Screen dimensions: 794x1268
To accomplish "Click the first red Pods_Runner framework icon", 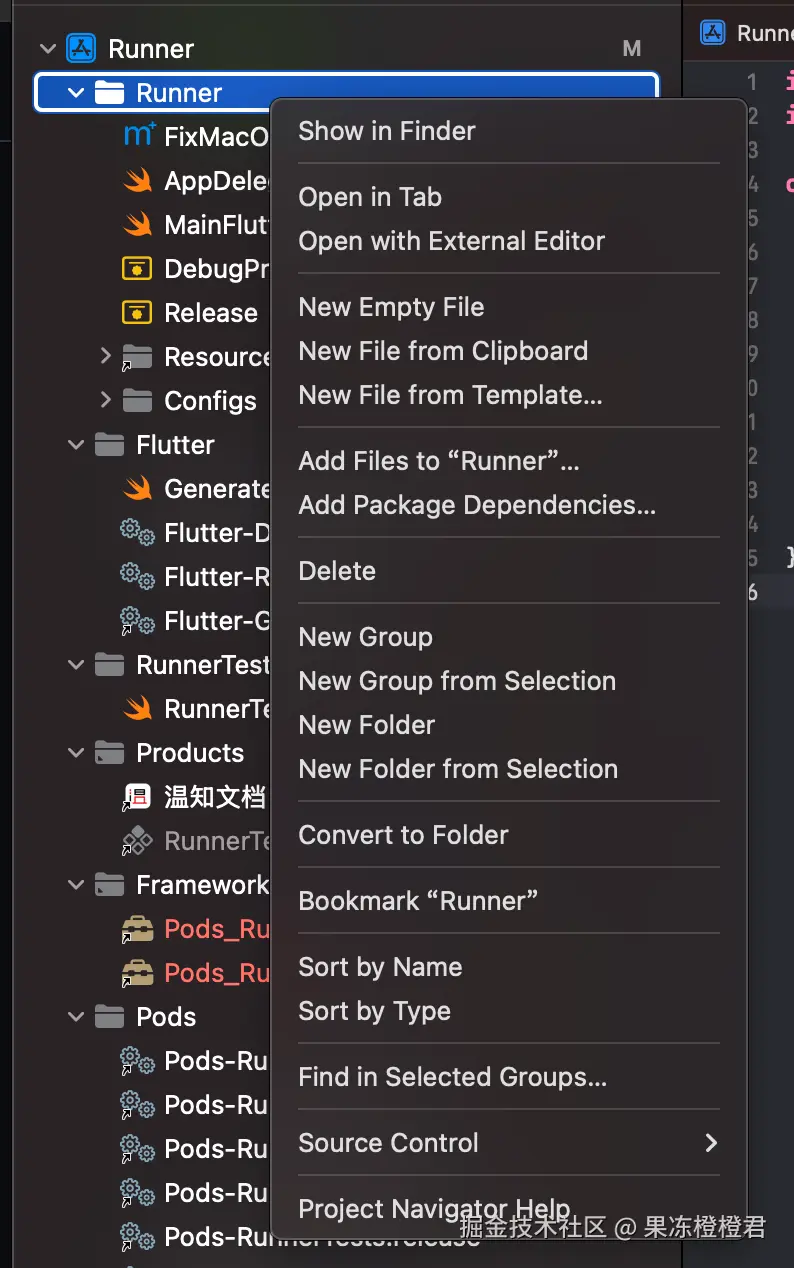I will click(137, 928).
